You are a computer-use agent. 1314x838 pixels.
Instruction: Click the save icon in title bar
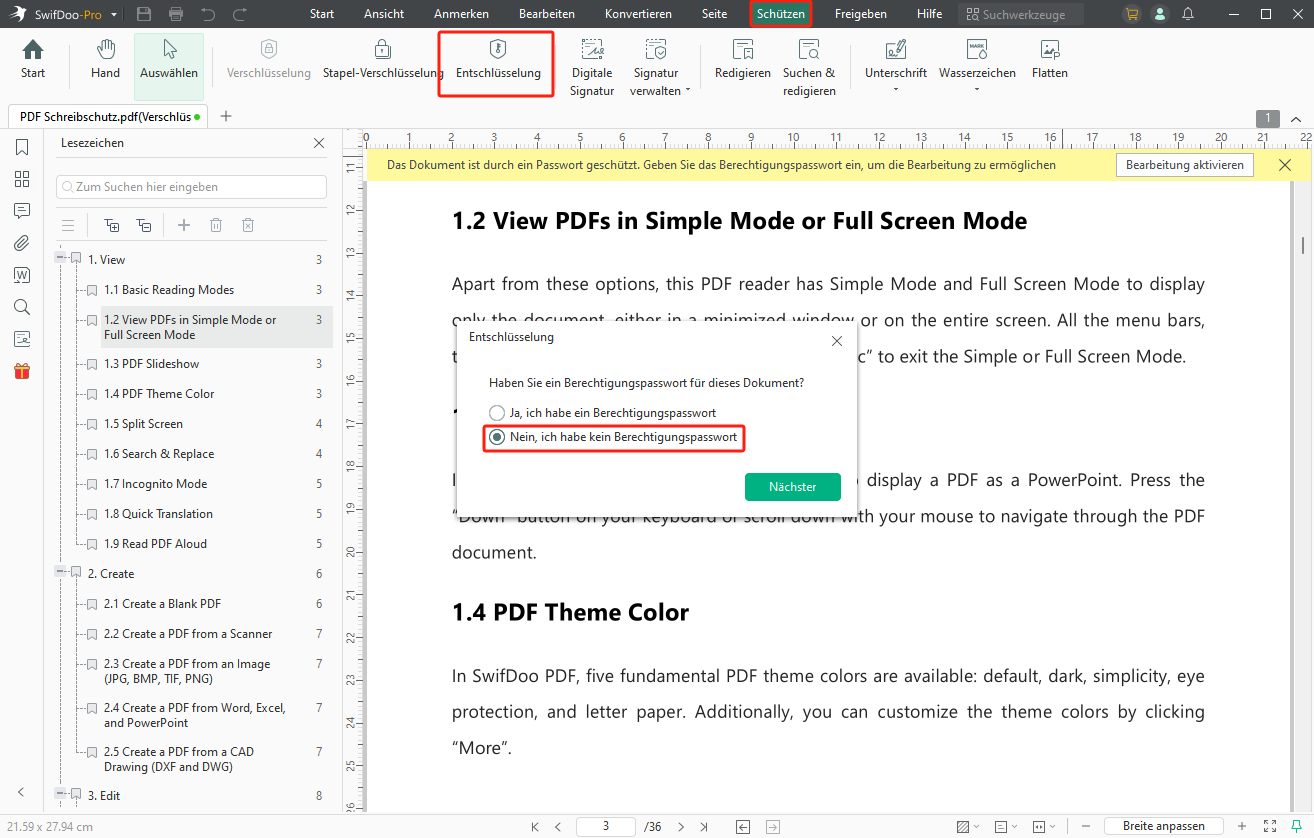coord(144,14)
